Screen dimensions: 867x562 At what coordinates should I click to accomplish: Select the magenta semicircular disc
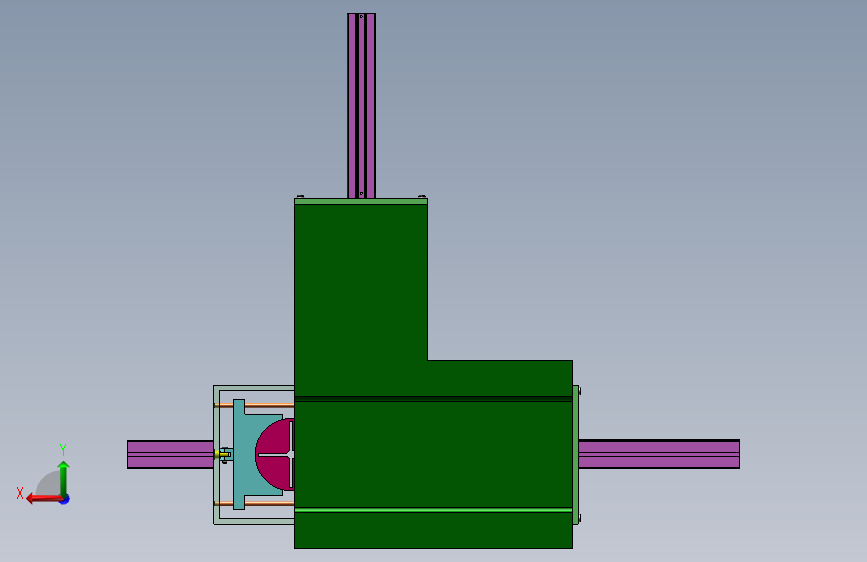(x=275, y=454)
